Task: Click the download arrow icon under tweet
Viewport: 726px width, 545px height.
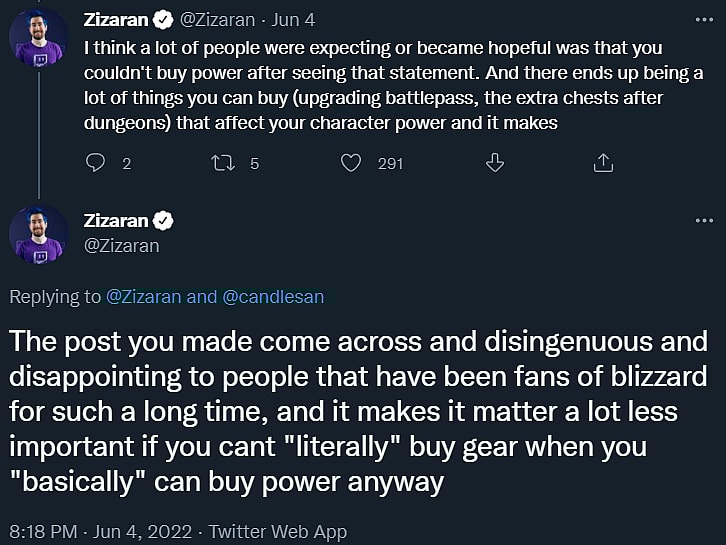Action: click(x=494, y=162)
